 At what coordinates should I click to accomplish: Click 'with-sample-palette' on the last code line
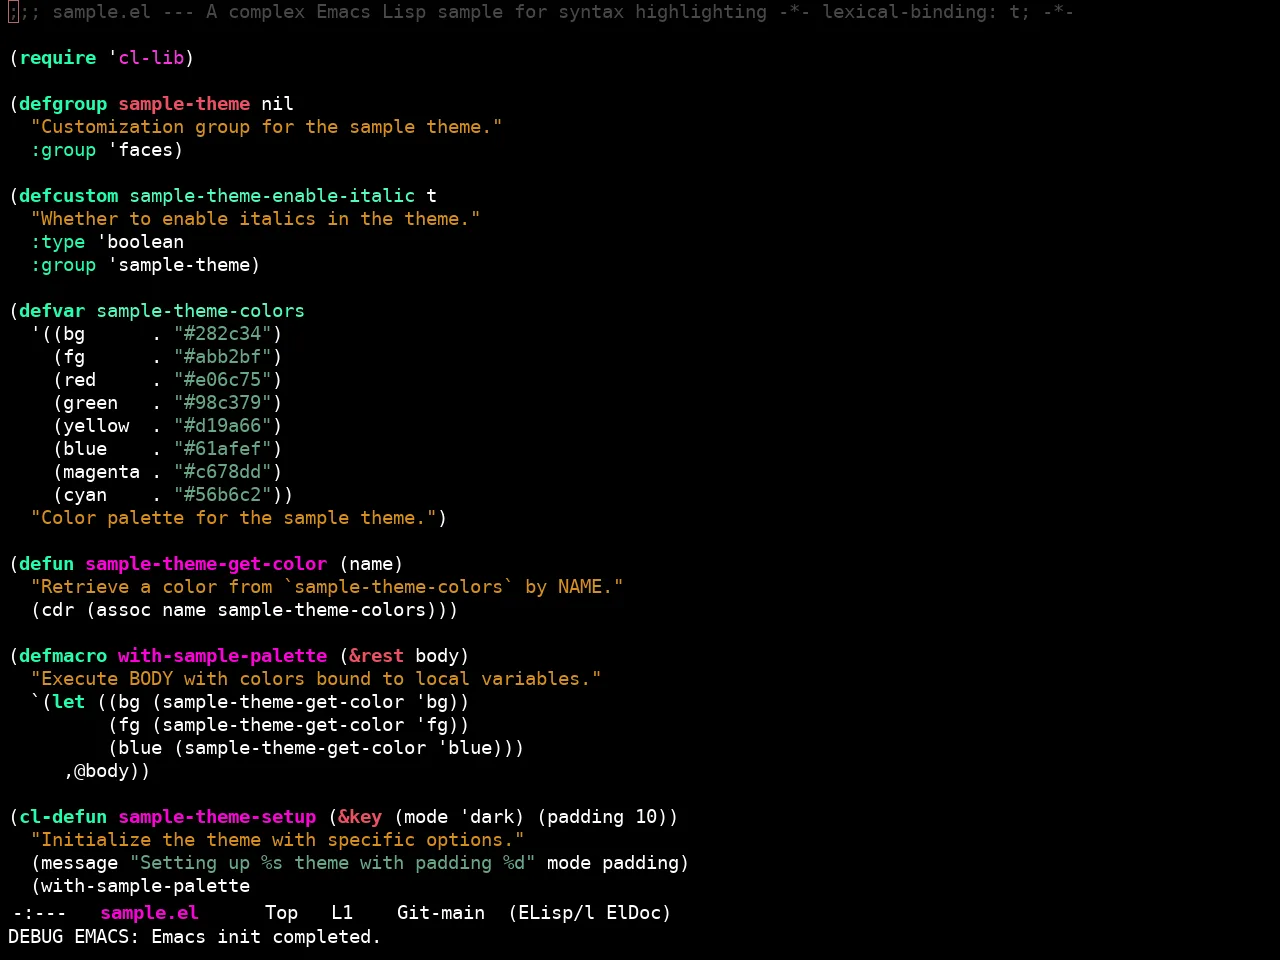point(146,886)
